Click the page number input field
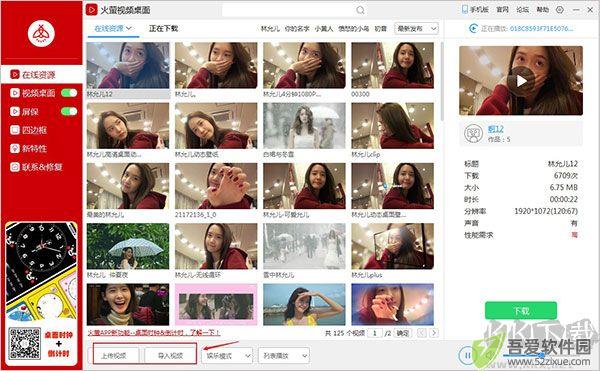This screenshot has height=371, width=600. pyautogui.click(x=375, y=333)
